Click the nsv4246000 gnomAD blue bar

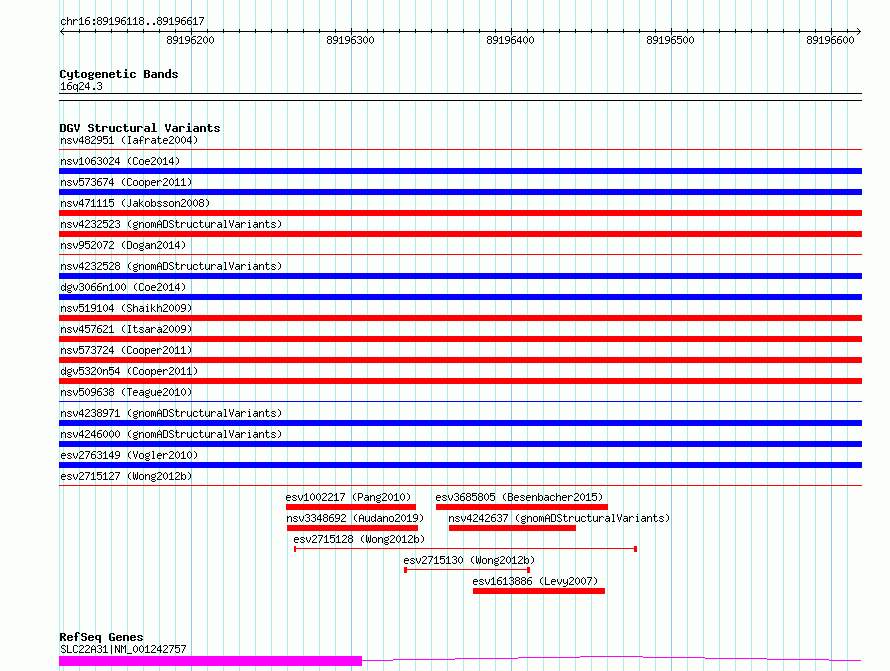coord(460,444)
